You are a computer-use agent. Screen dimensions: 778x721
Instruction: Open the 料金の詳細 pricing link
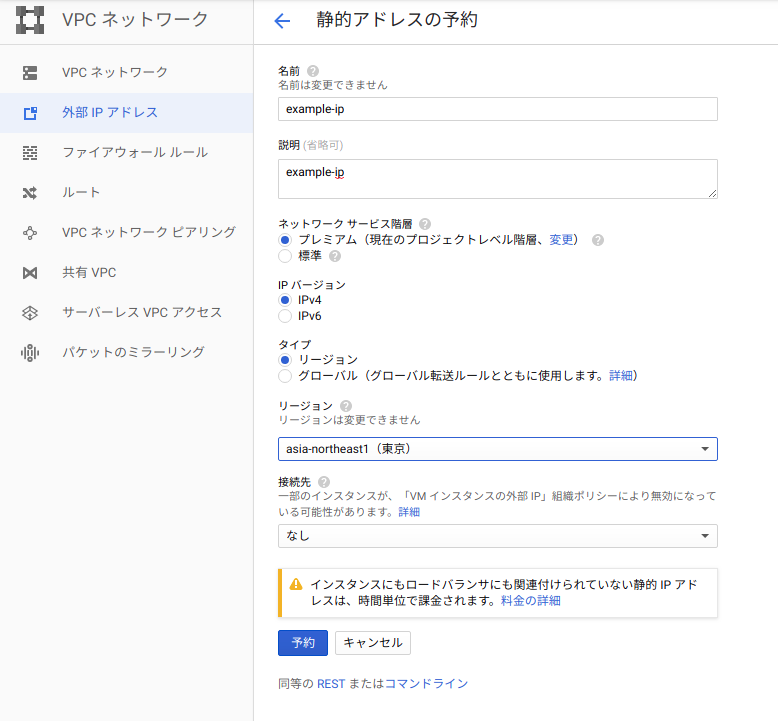(530, 601)
